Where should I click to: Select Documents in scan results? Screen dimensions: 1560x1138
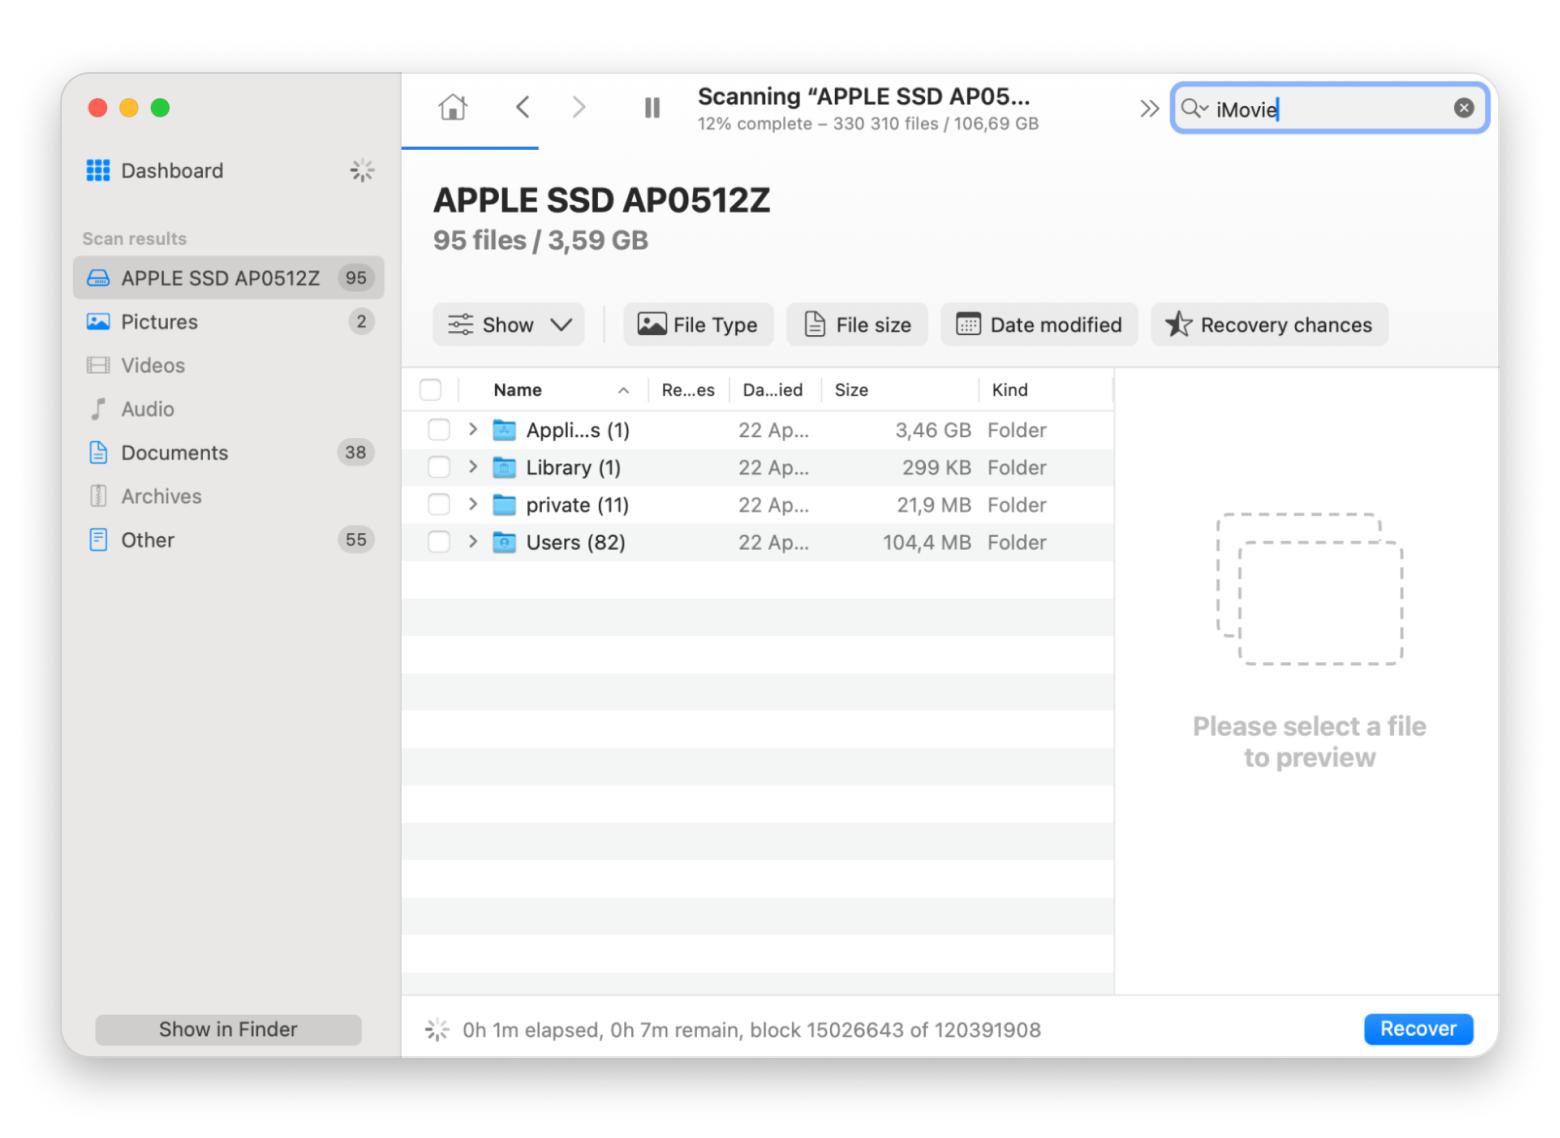click(174, 453)
